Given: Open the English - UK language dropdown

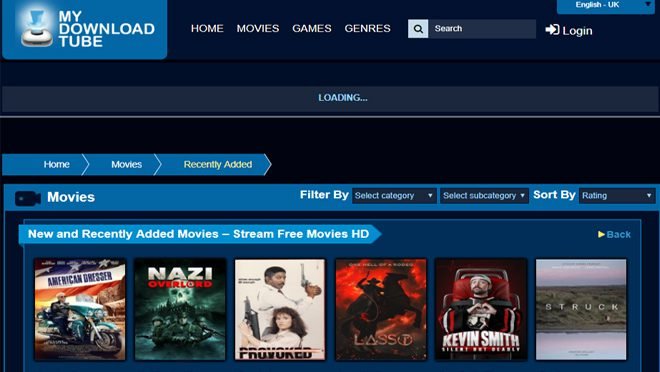Looking at the screenshot, I should (x=605, y=6).
